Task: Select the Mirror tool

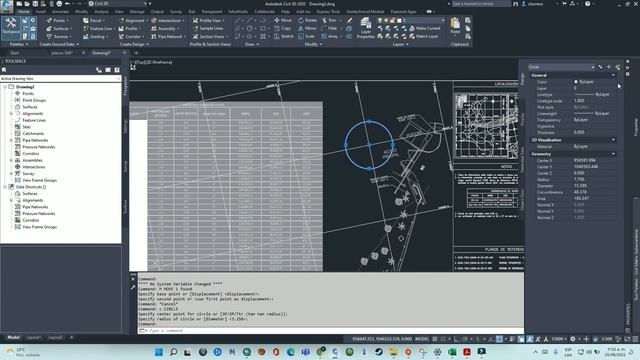Action: [307, 28]
